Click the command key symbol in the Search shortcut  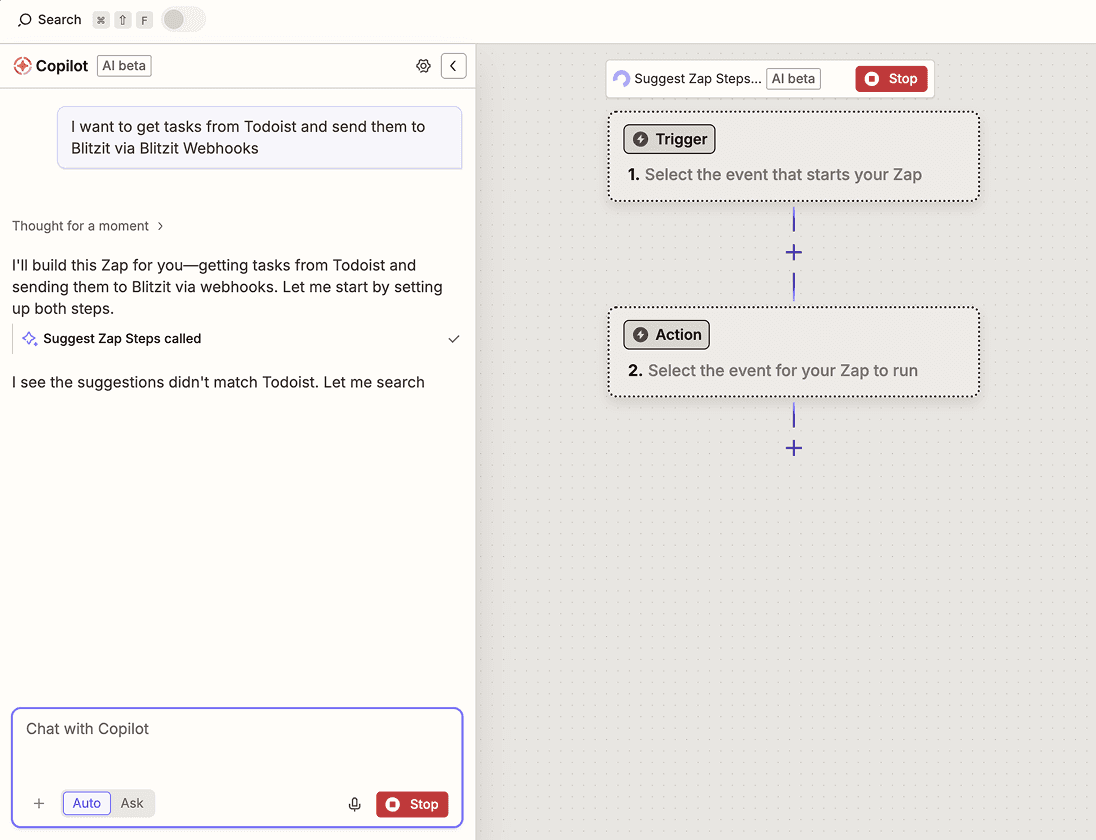click(x=101, y=20)
